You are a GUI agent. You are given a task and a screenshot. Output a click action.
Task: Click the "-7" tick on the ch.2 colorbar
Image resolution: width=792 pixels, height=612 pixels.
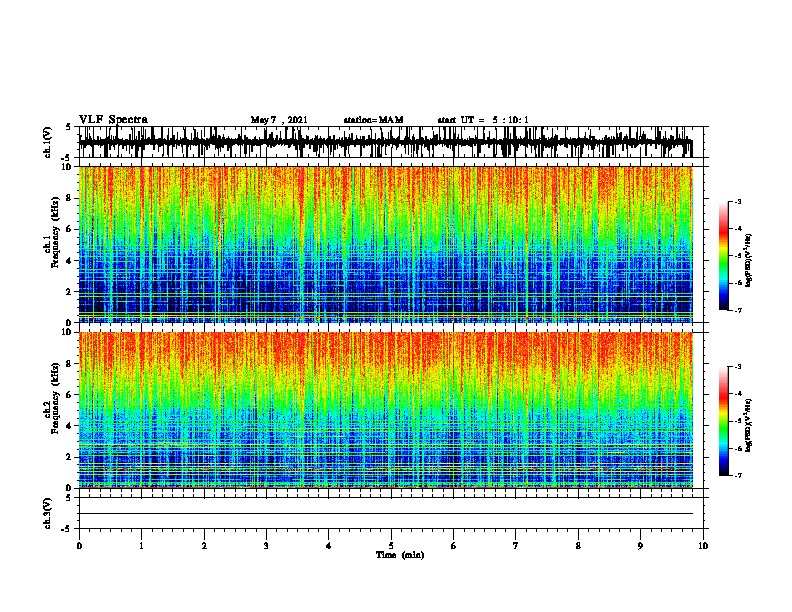(x=738, y=476)
